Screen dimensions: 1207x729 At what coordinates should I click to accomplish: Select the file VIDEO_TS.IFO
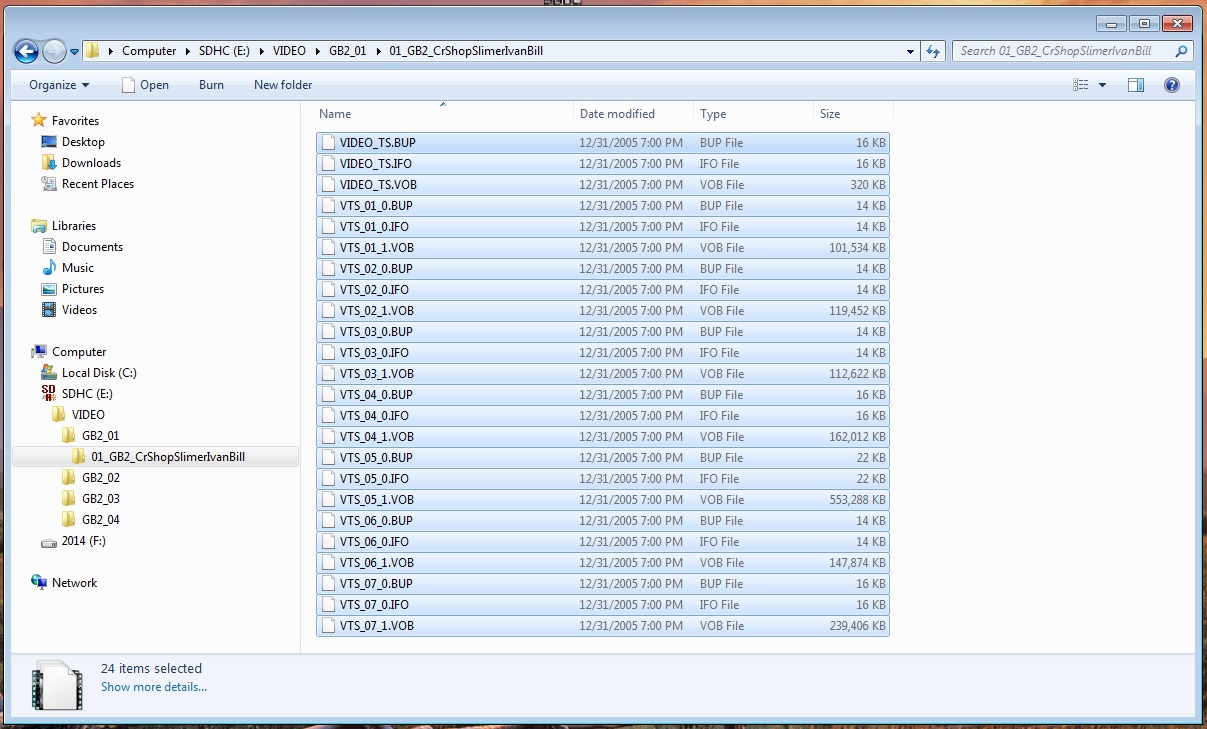[602, 164]
